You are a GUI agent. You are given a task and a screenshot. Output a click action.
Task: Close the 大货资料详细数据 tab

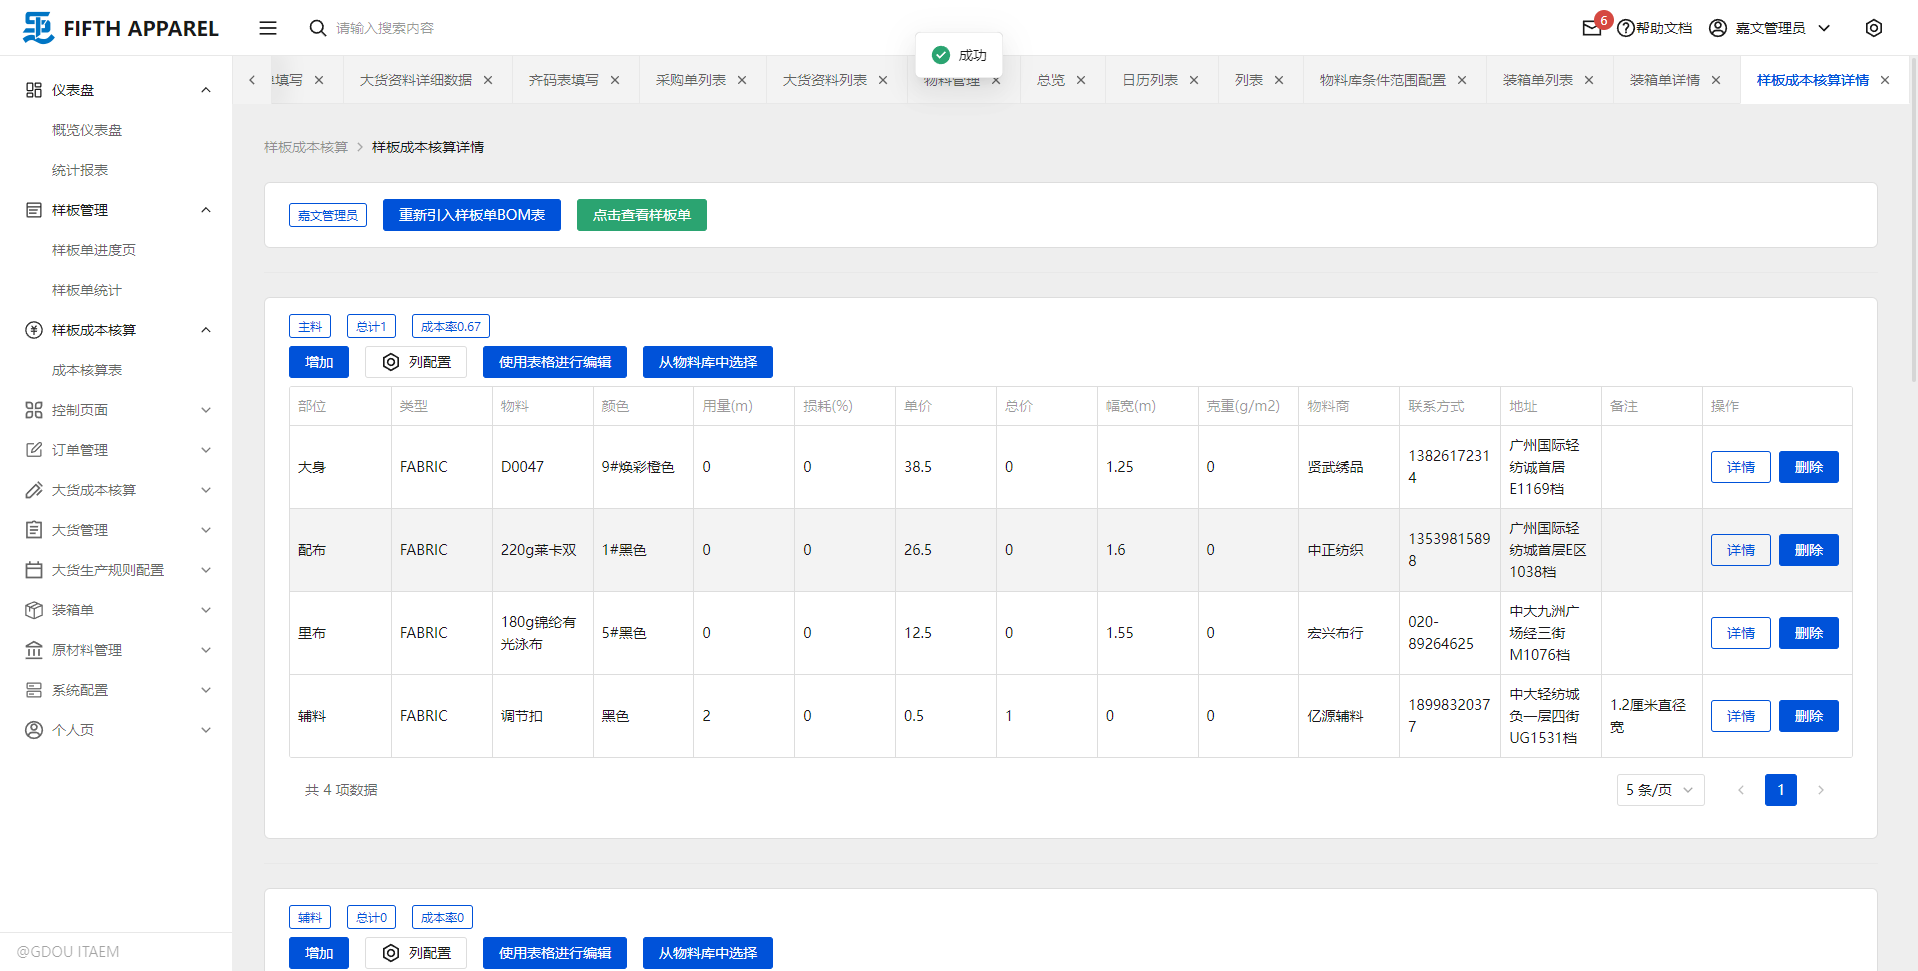point(488,80)
